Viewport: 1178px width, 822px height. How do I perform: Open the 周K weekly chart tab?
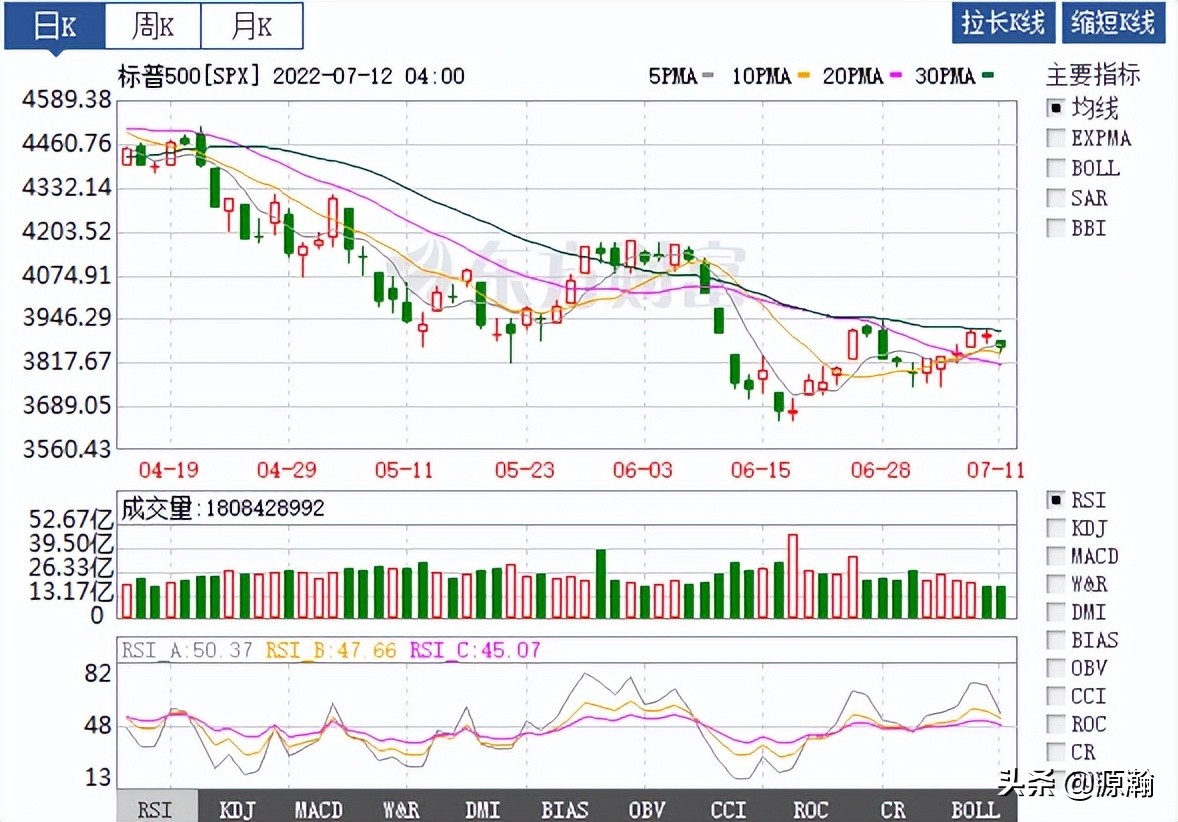pos(153,26)
